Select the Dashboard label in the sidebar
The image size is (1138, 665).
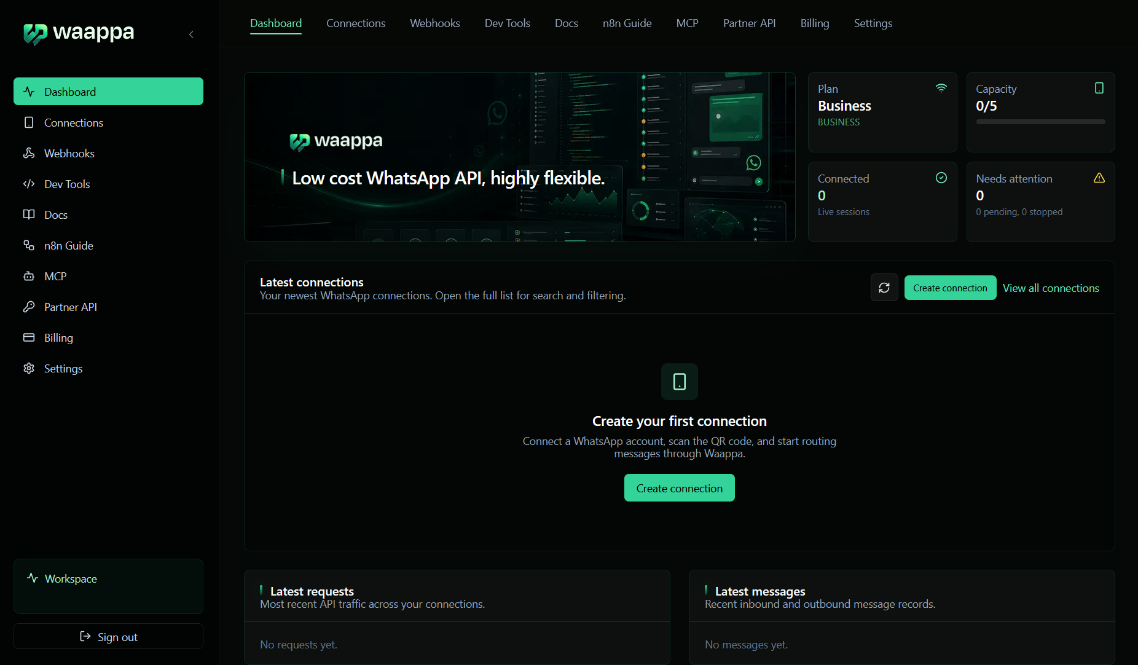point(70,92)
